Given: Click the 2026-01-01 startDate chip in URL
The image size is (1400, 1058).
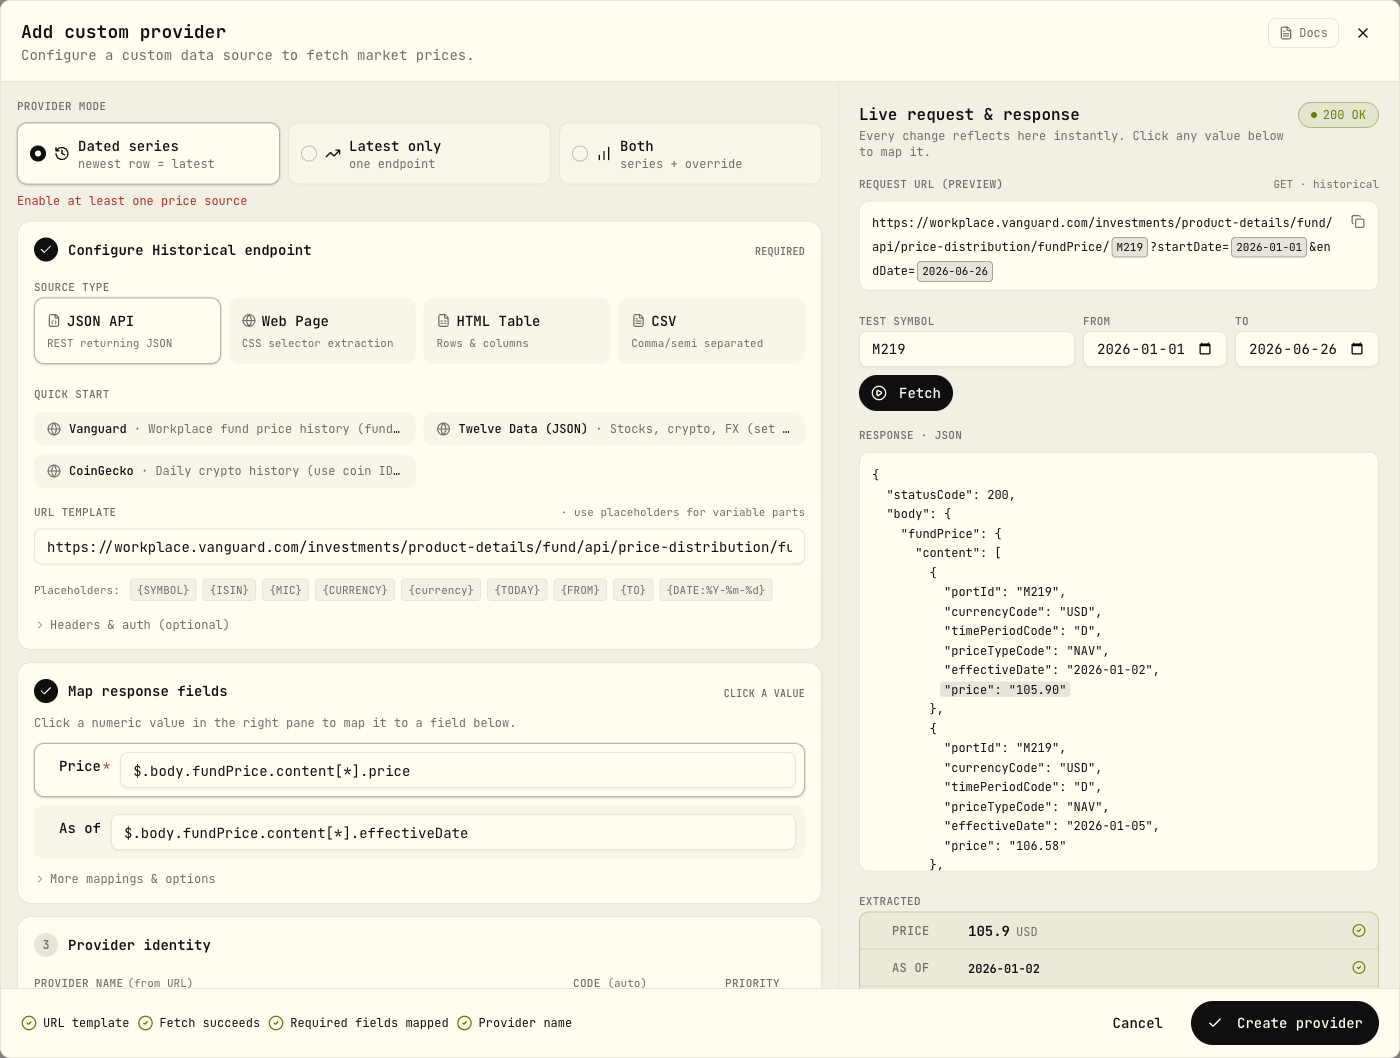Looking at the screenshot, I should pyautogui.click(x=1269, y=247).
